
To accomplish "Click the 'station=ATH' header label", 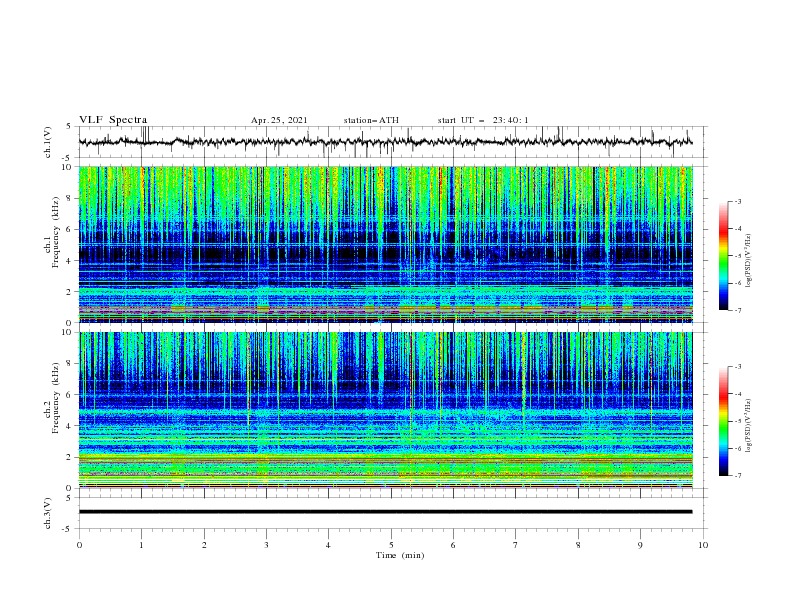I will 371,120.
